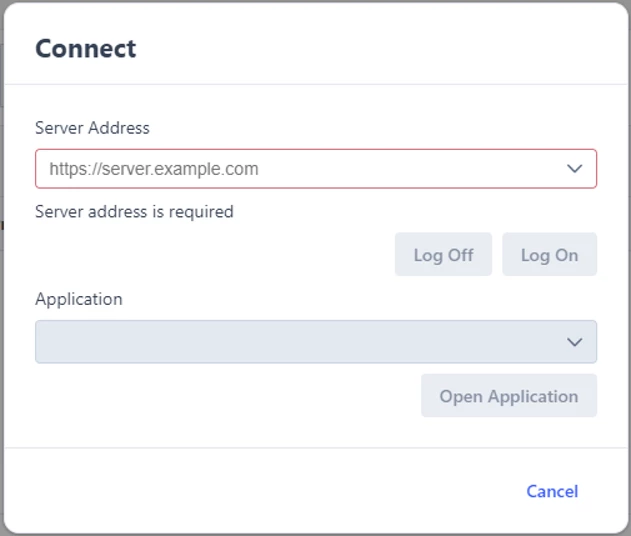
Task: Click the Open Application button
Action: coord(509,396)
